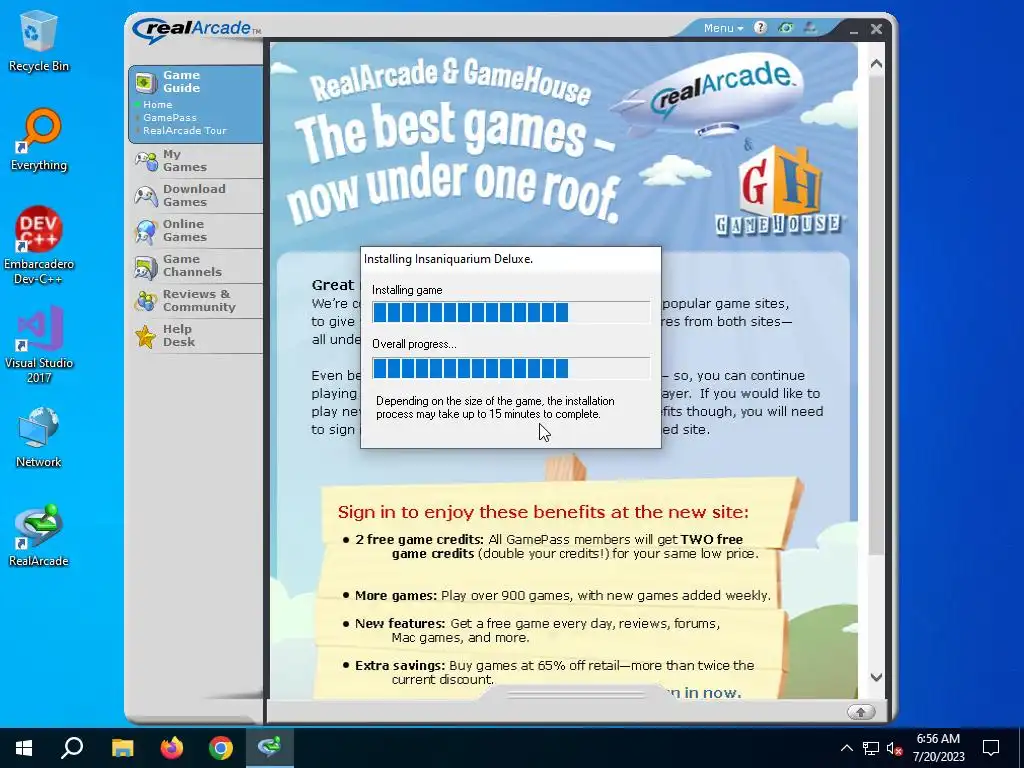
Task: Open the Help Desk section
Action: coord(197,336)
